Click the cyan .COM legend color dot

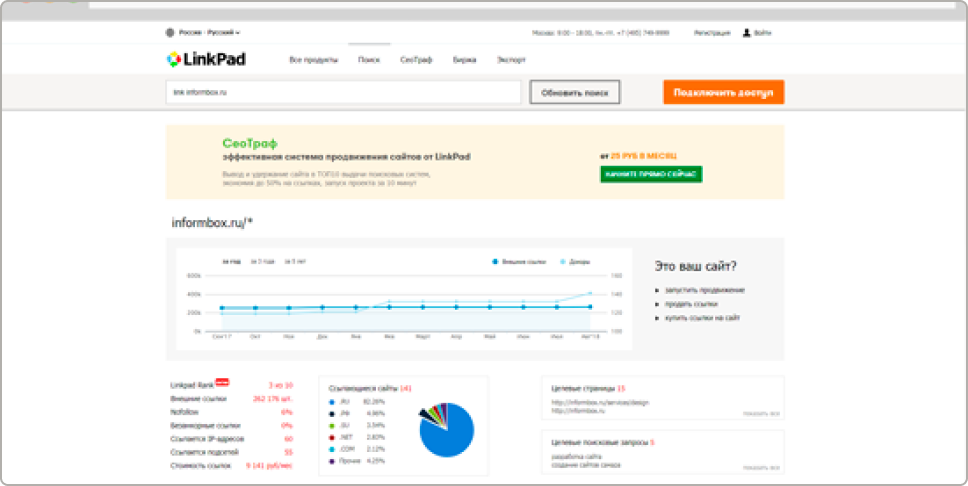click(332, 449)
